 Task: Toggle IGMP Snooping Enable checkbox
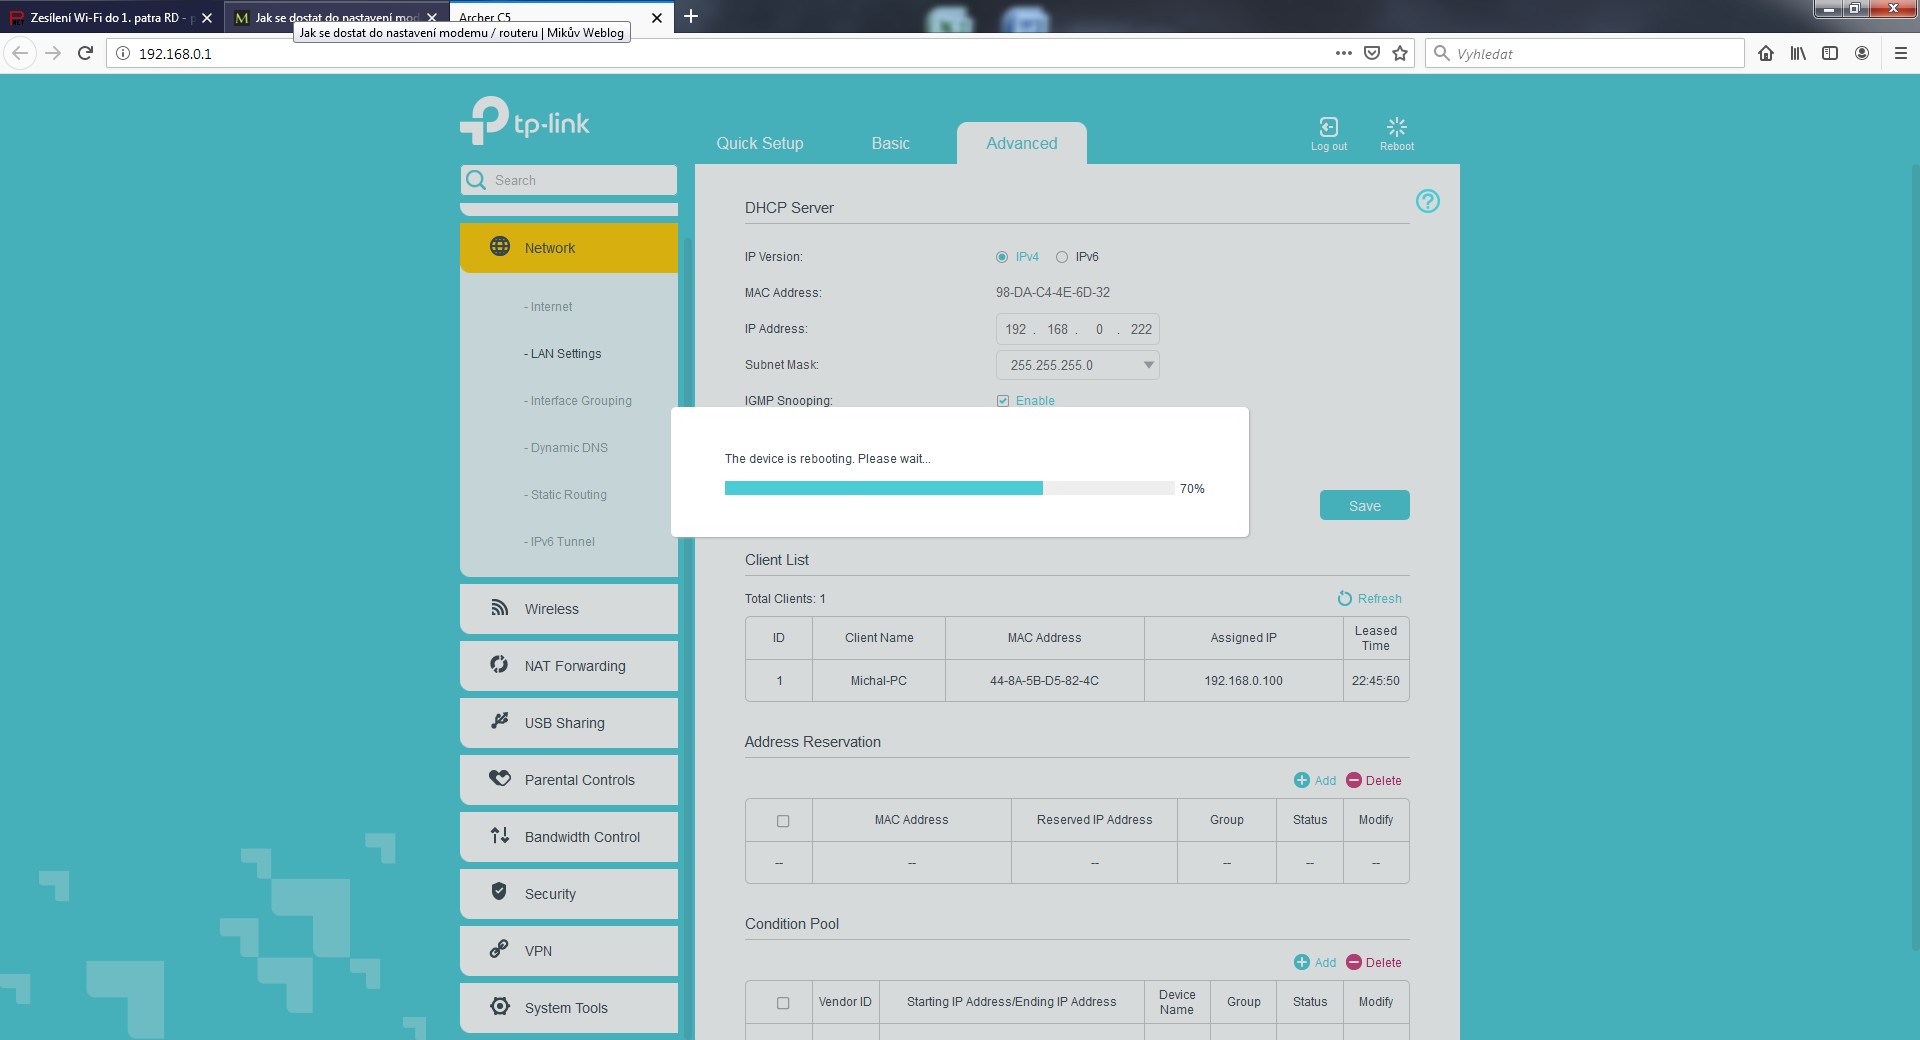point(1003,401)
